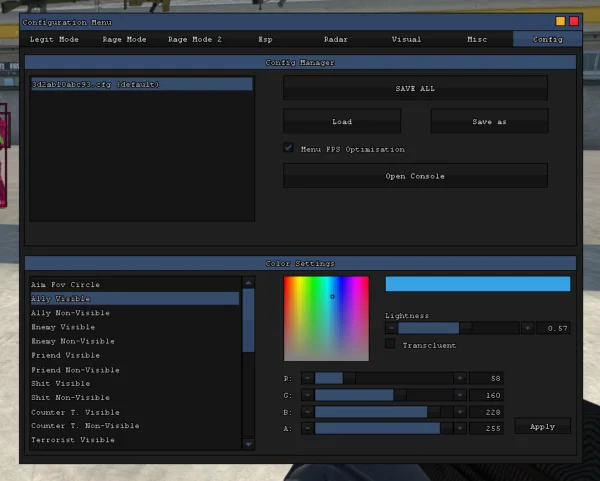Decrease the G value with minus
This screenshot has height=481, width=600.
click(x=307, y=395)
